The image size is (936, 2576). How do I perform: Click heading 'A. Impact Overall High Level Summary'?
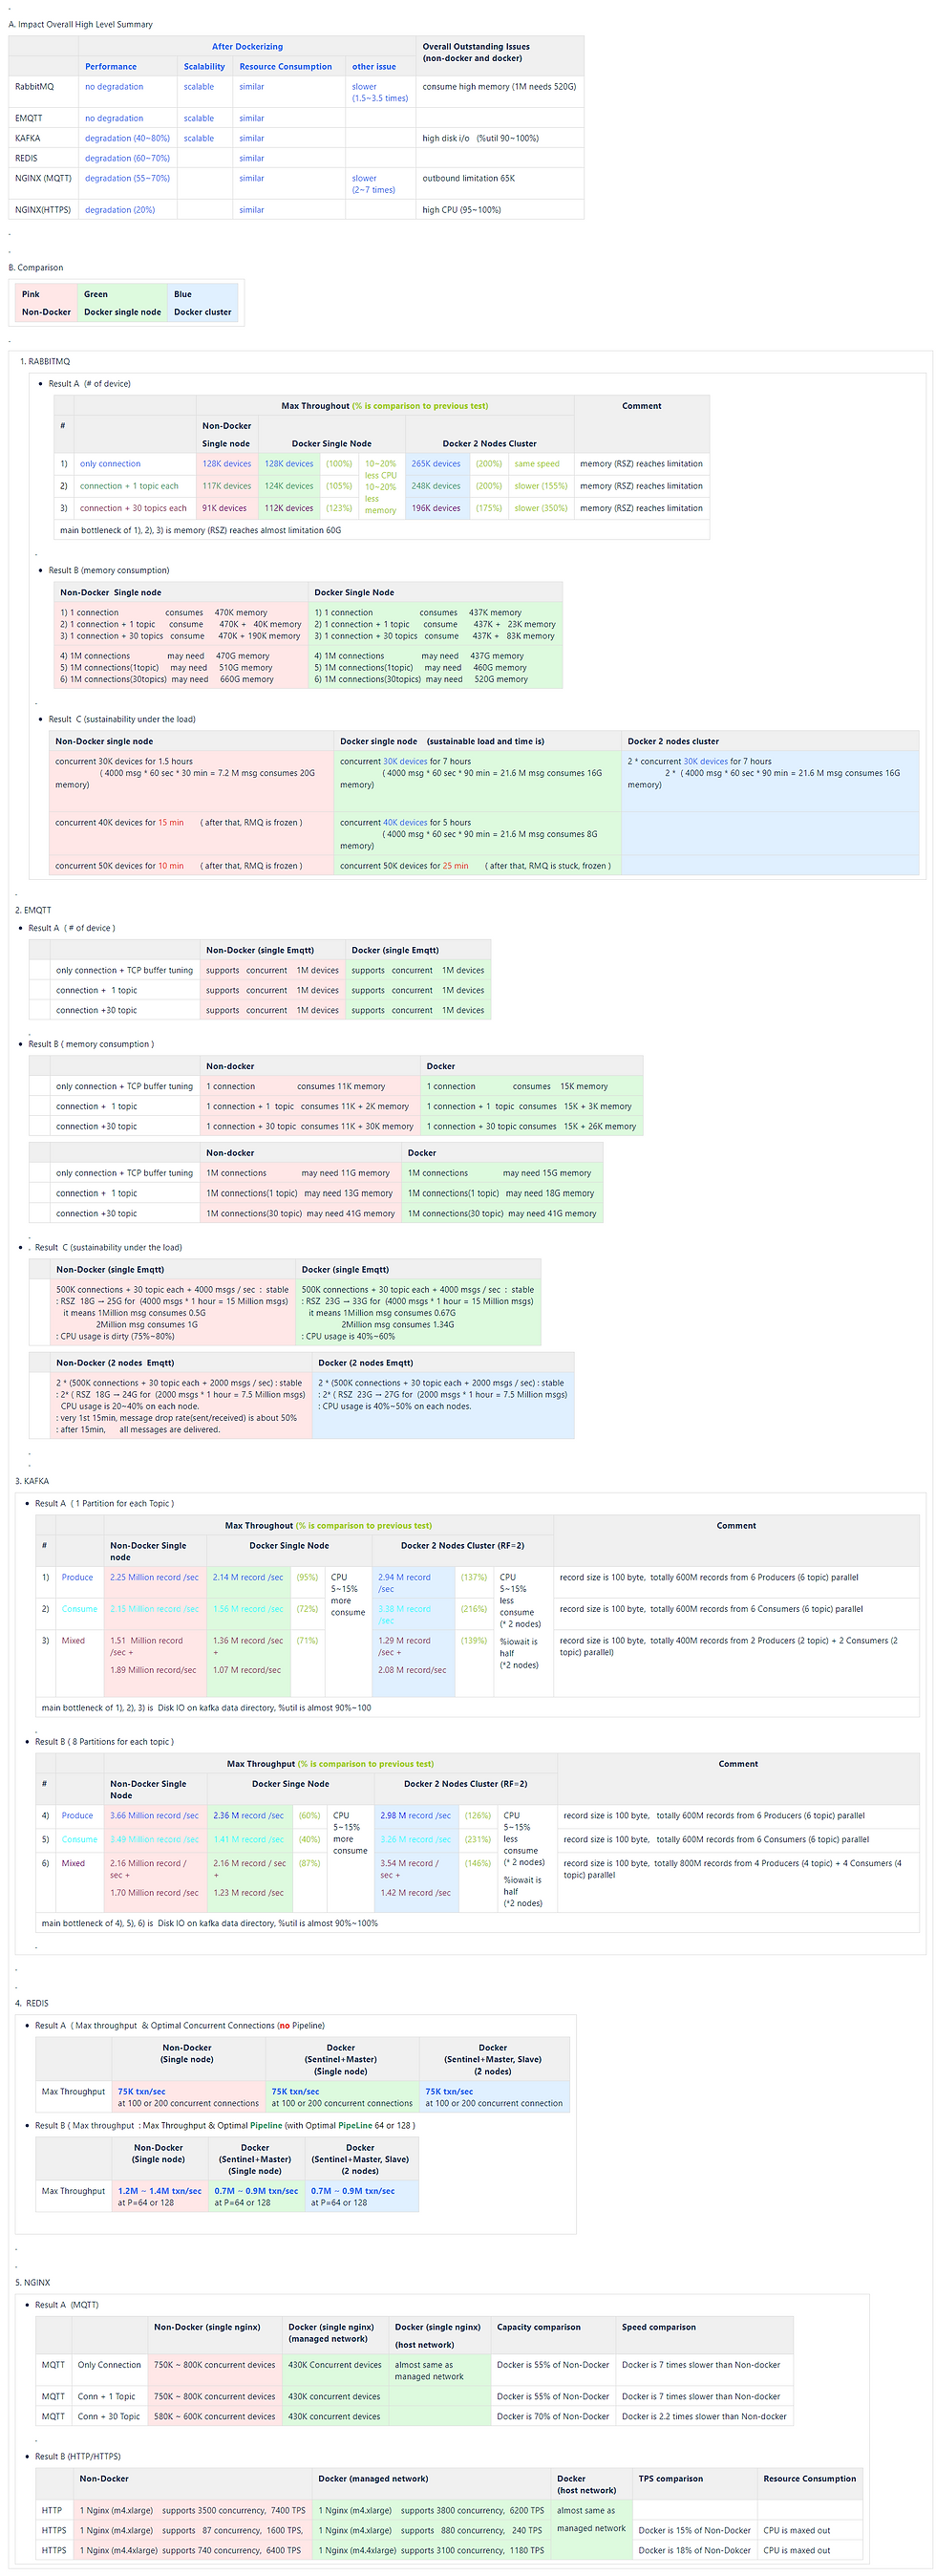click(x=81, y=24)
